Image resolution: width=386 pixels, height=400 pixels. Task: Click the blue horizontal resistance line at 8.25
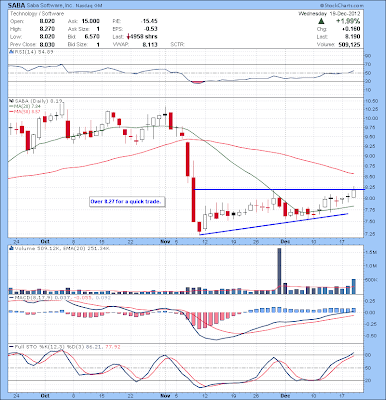tap(279, 189)
